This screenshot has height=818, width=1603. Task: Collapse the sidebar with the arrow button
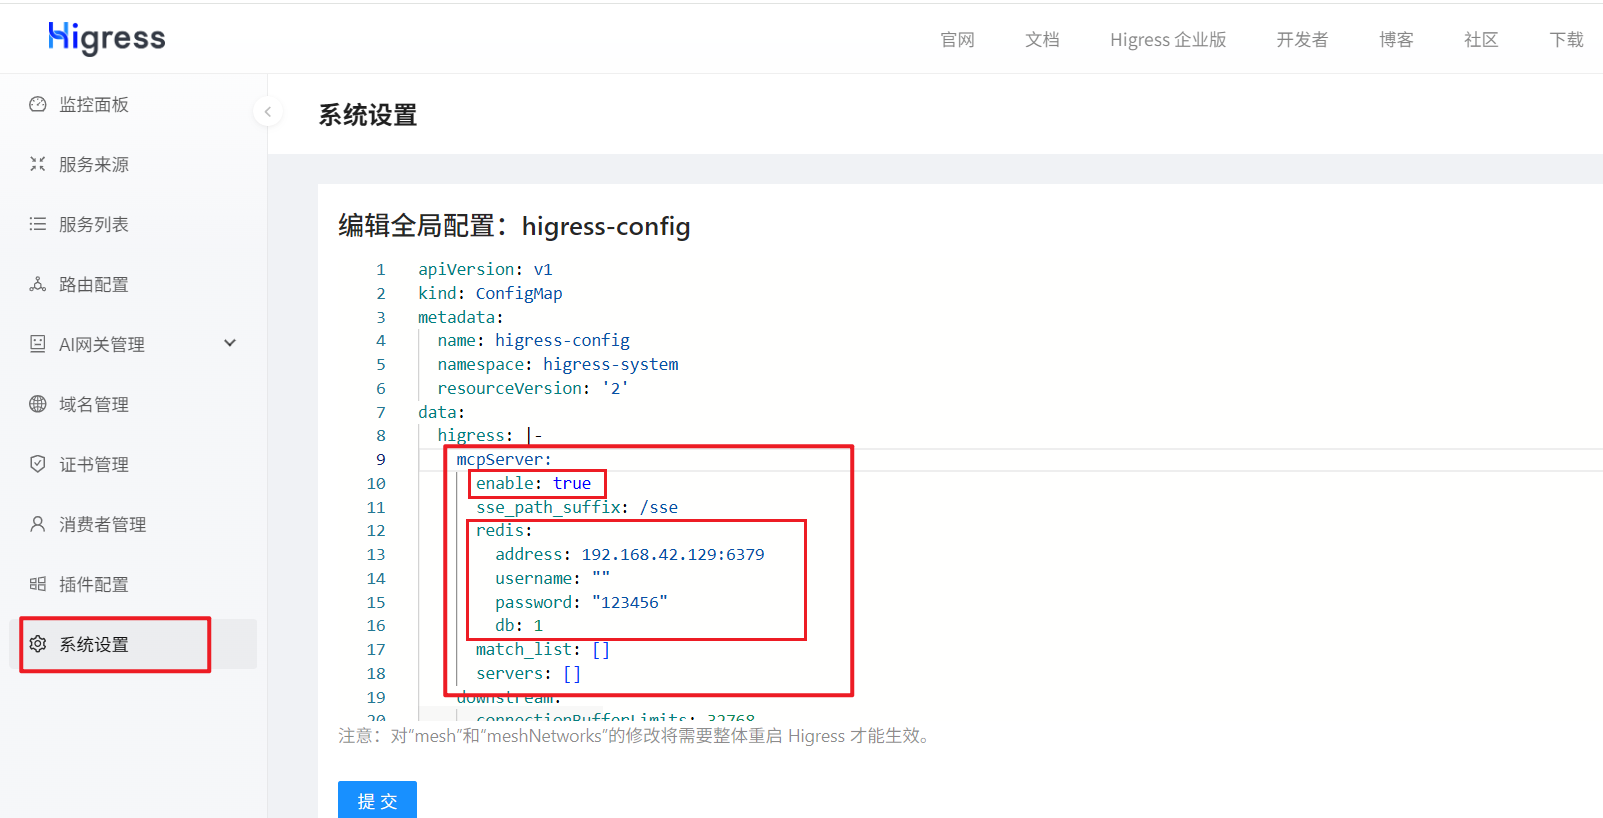(267, 112)
